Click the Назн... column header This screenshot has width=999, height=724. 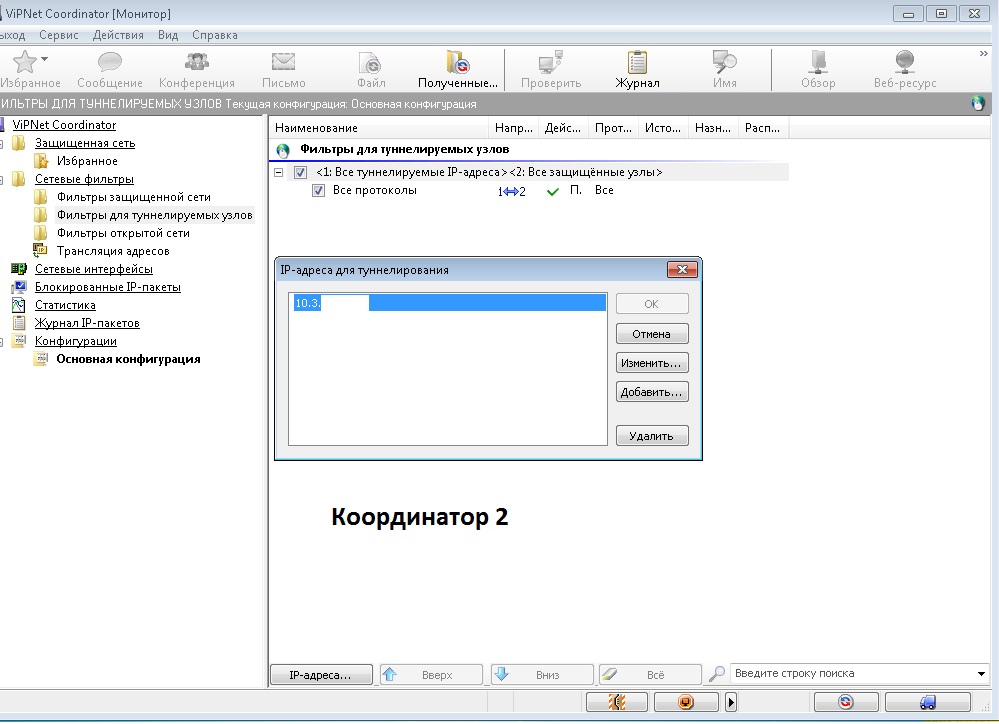(713, 128)
